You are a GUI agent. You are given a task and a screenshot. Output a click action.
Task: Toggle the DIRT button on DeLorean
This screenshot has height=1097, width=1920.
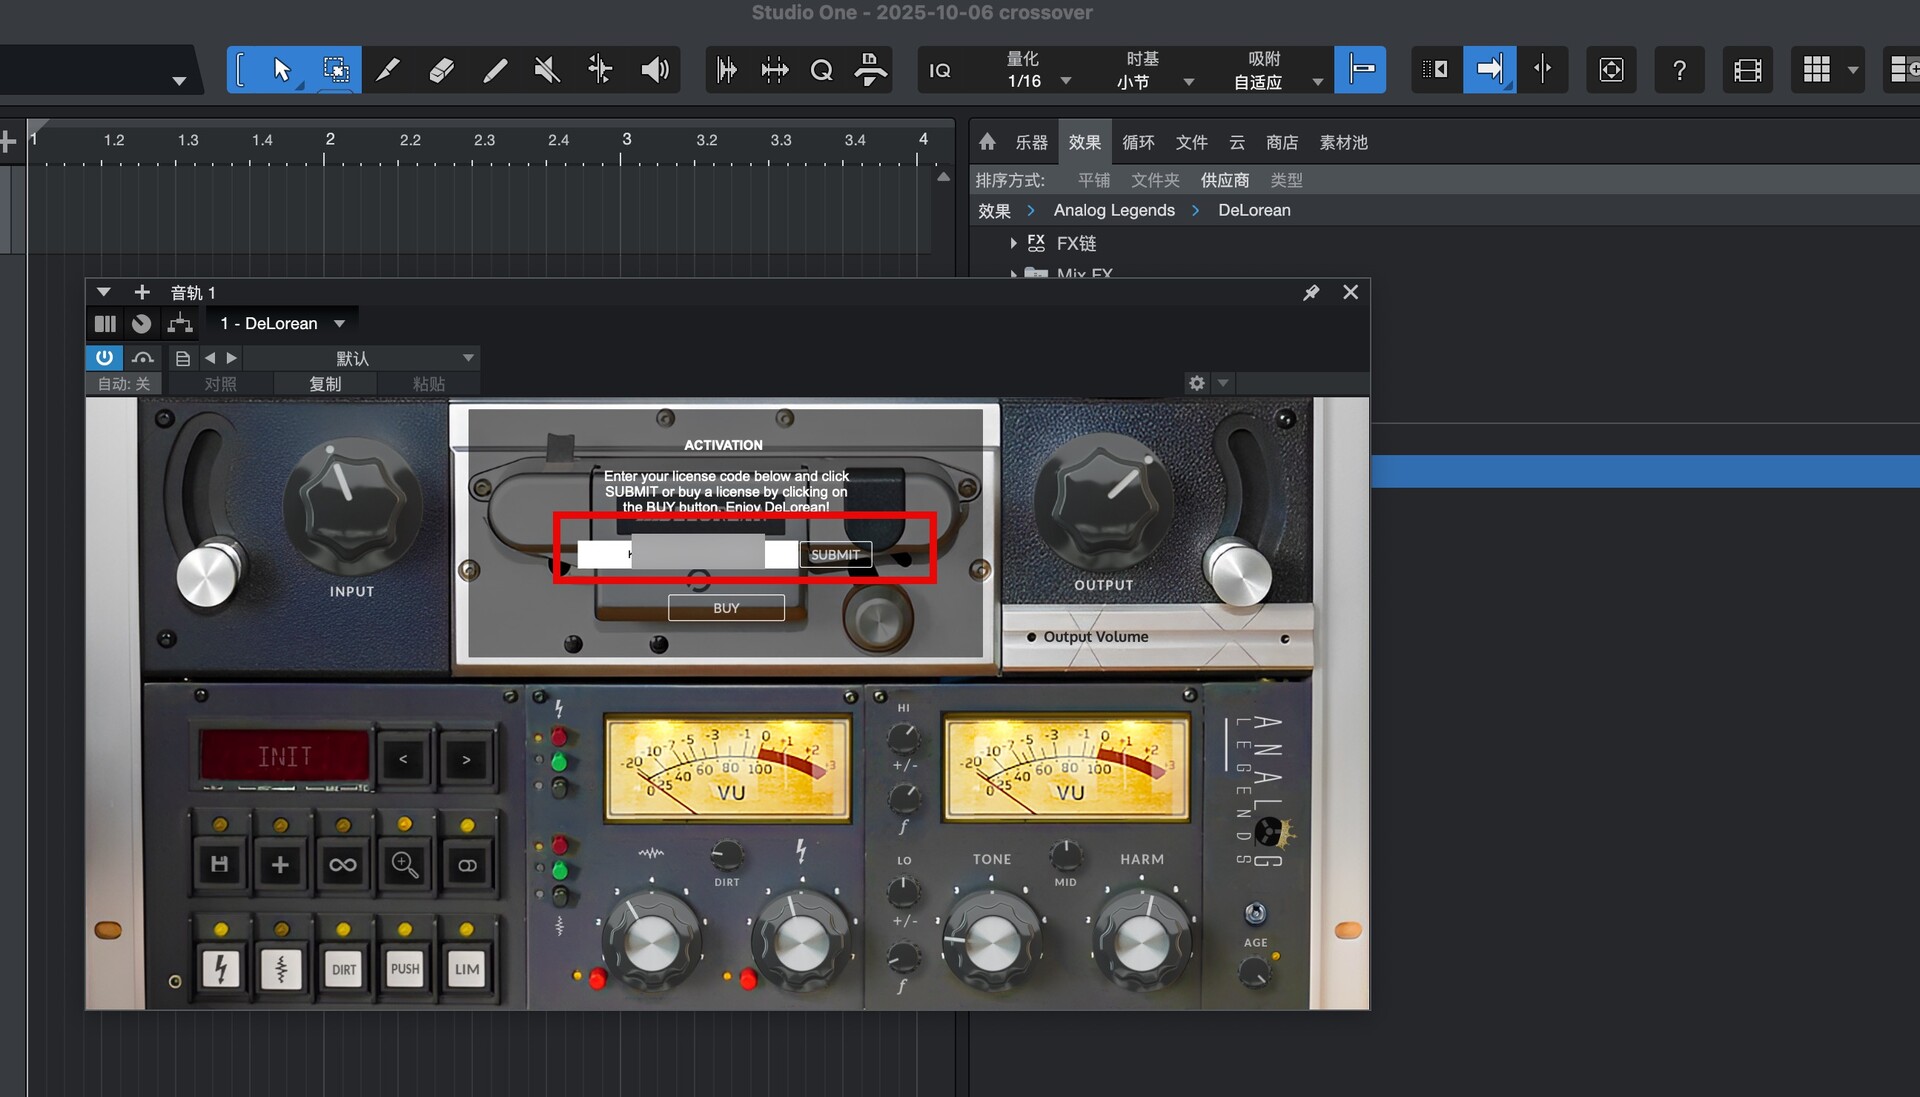pyautogui.click(x=343, y=969)
